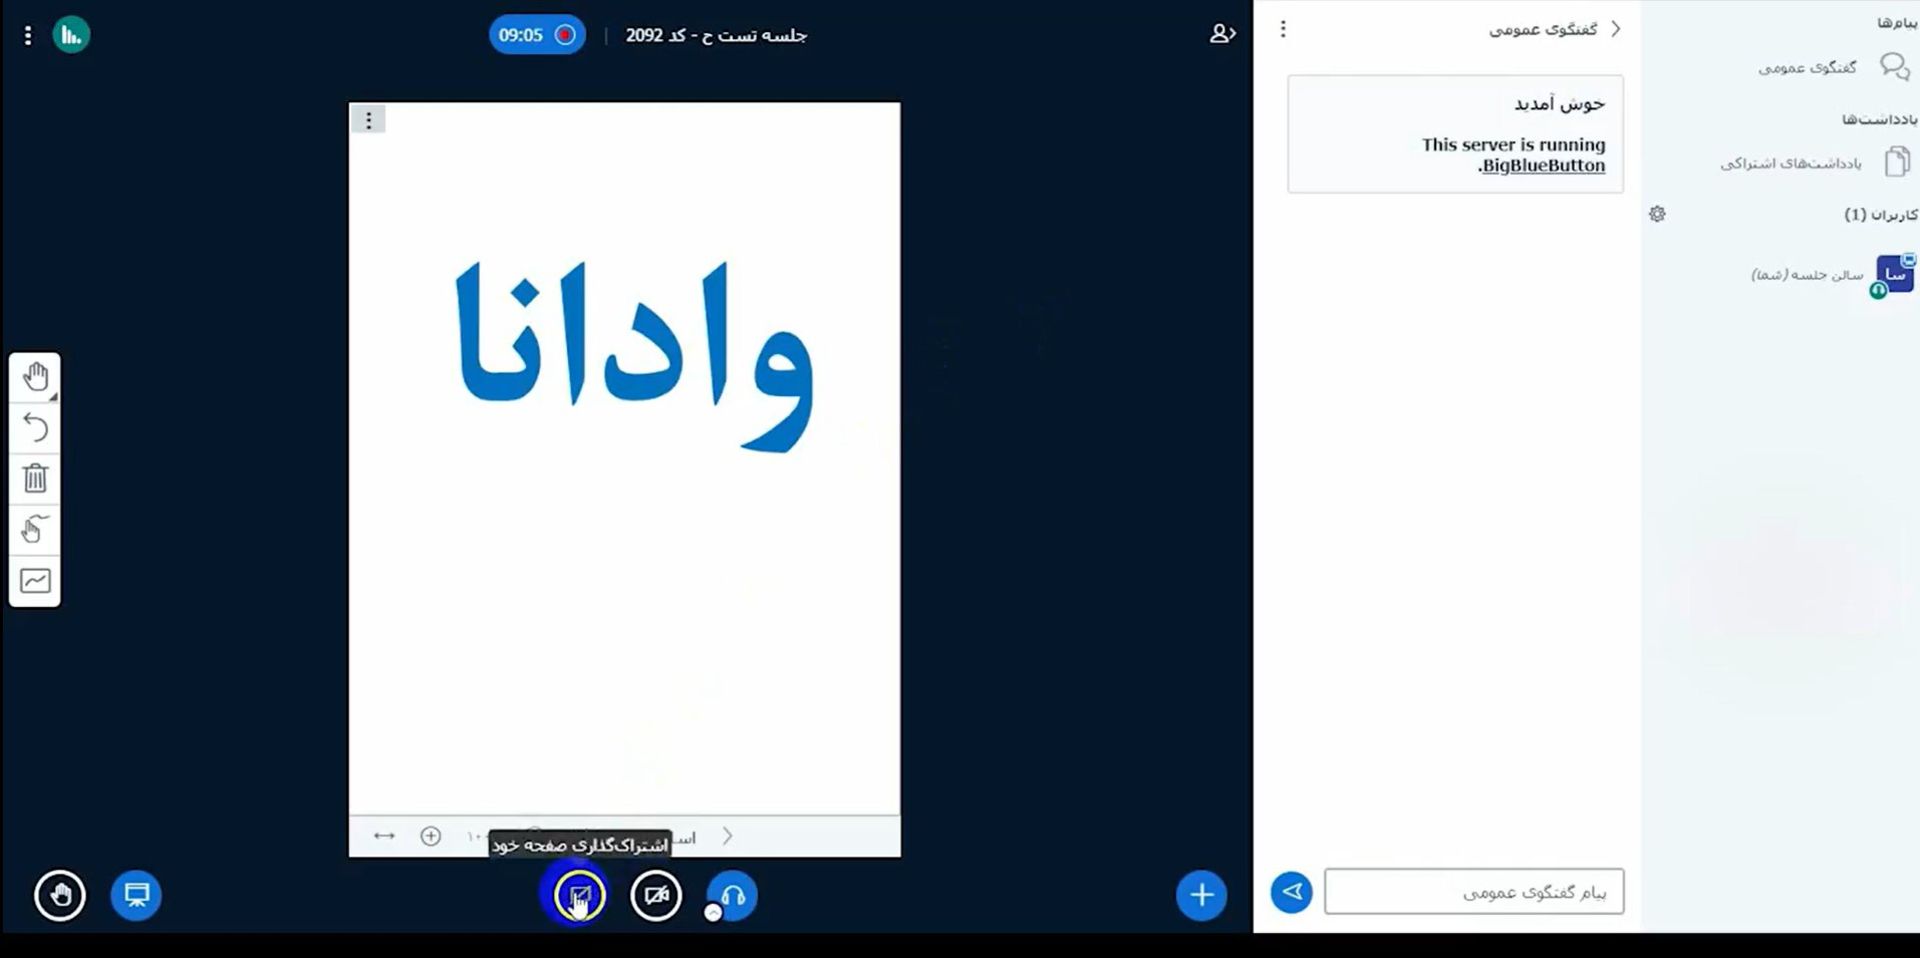
Task: Select the pan hand tool on the whiteboard
Action: (35, 377)
